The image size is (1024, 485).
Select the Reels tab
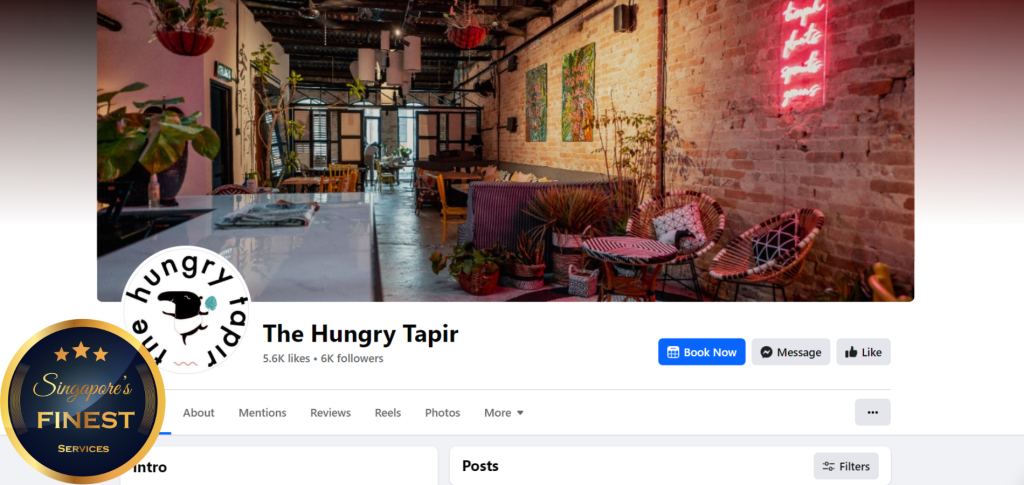388,413
